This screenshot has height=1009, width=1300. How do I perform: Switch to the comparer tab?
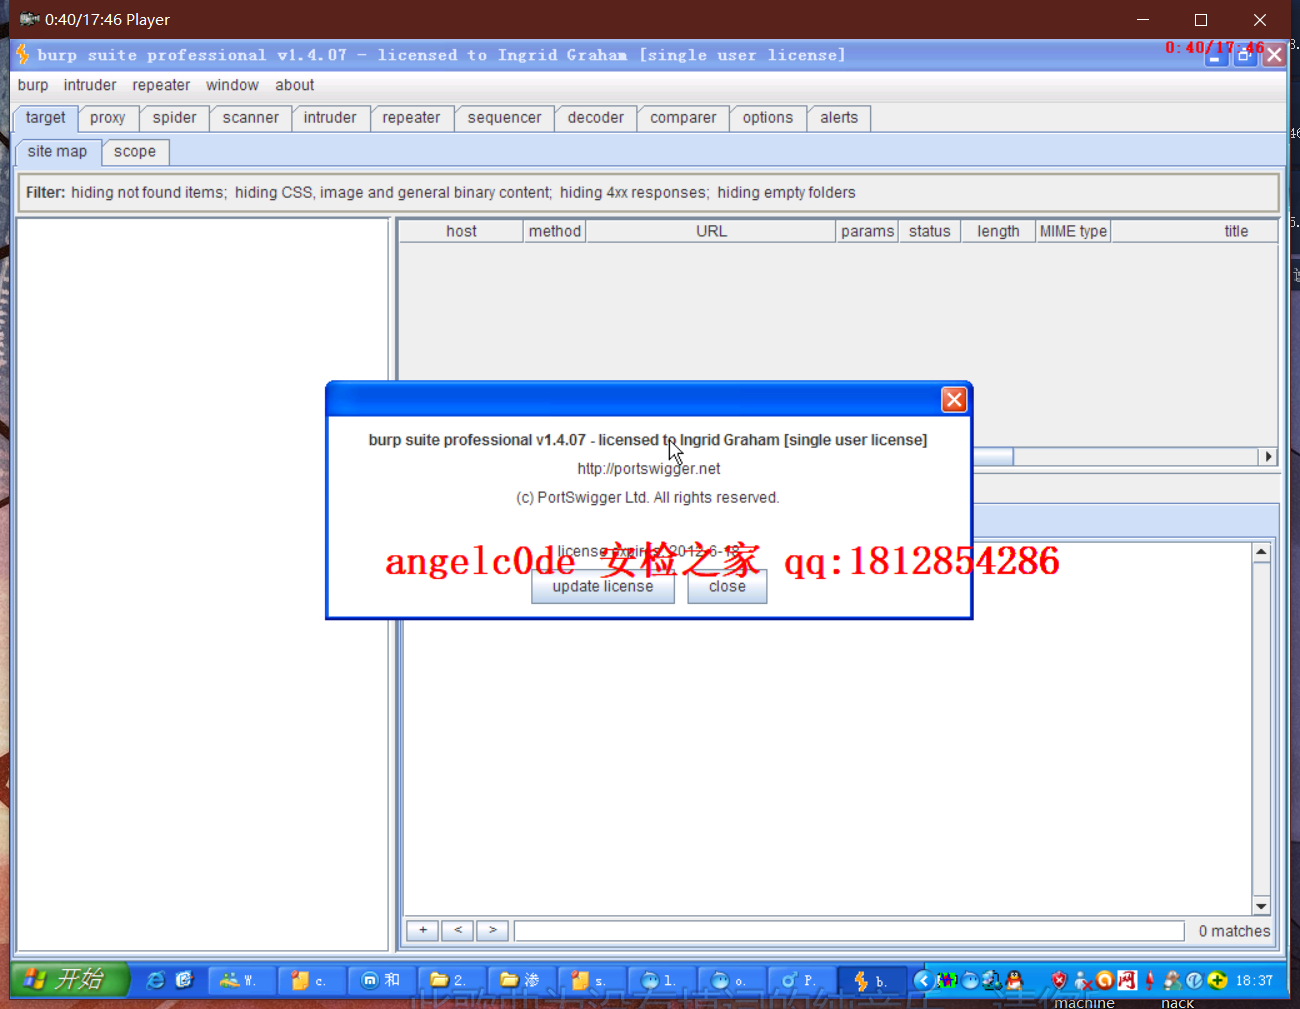tap(683, 118)
